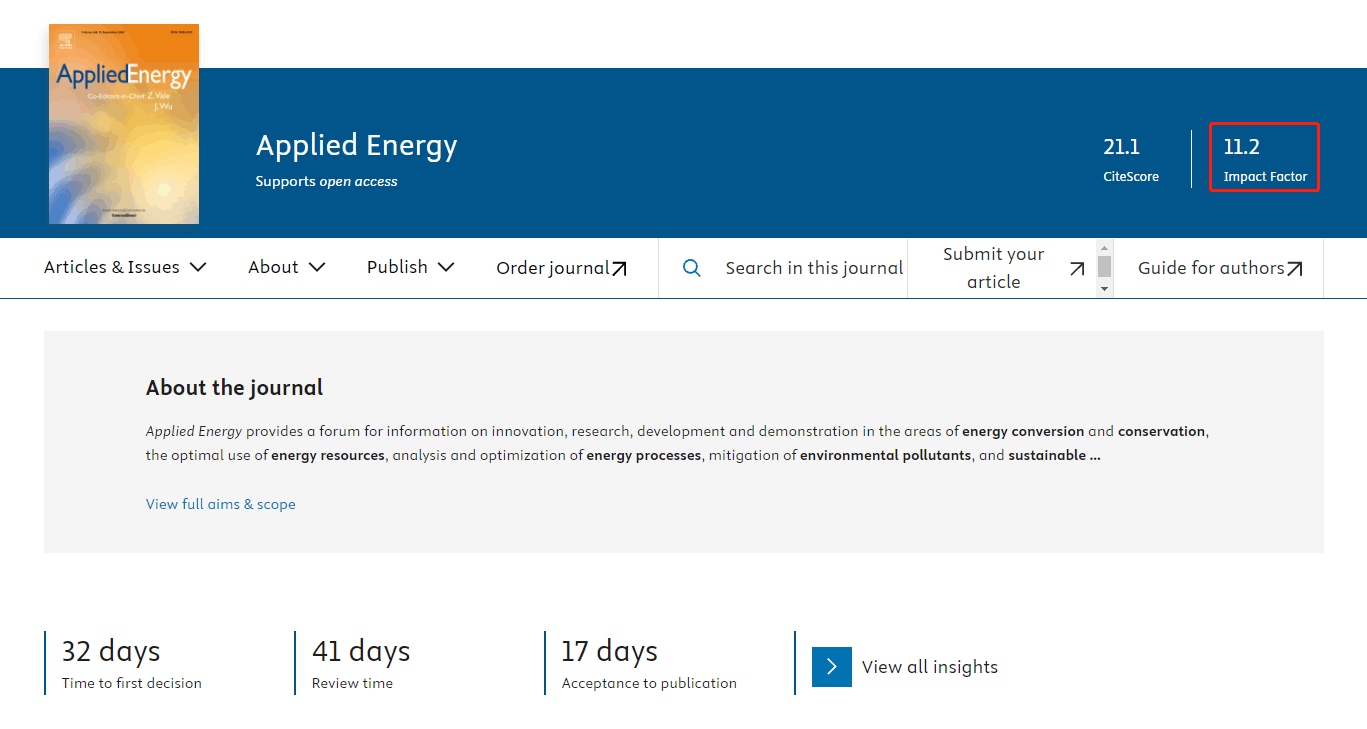This screenshot has width=1367, height=729.
Task: Click the blue chevron View all insights button
Action: click(832, 667)
